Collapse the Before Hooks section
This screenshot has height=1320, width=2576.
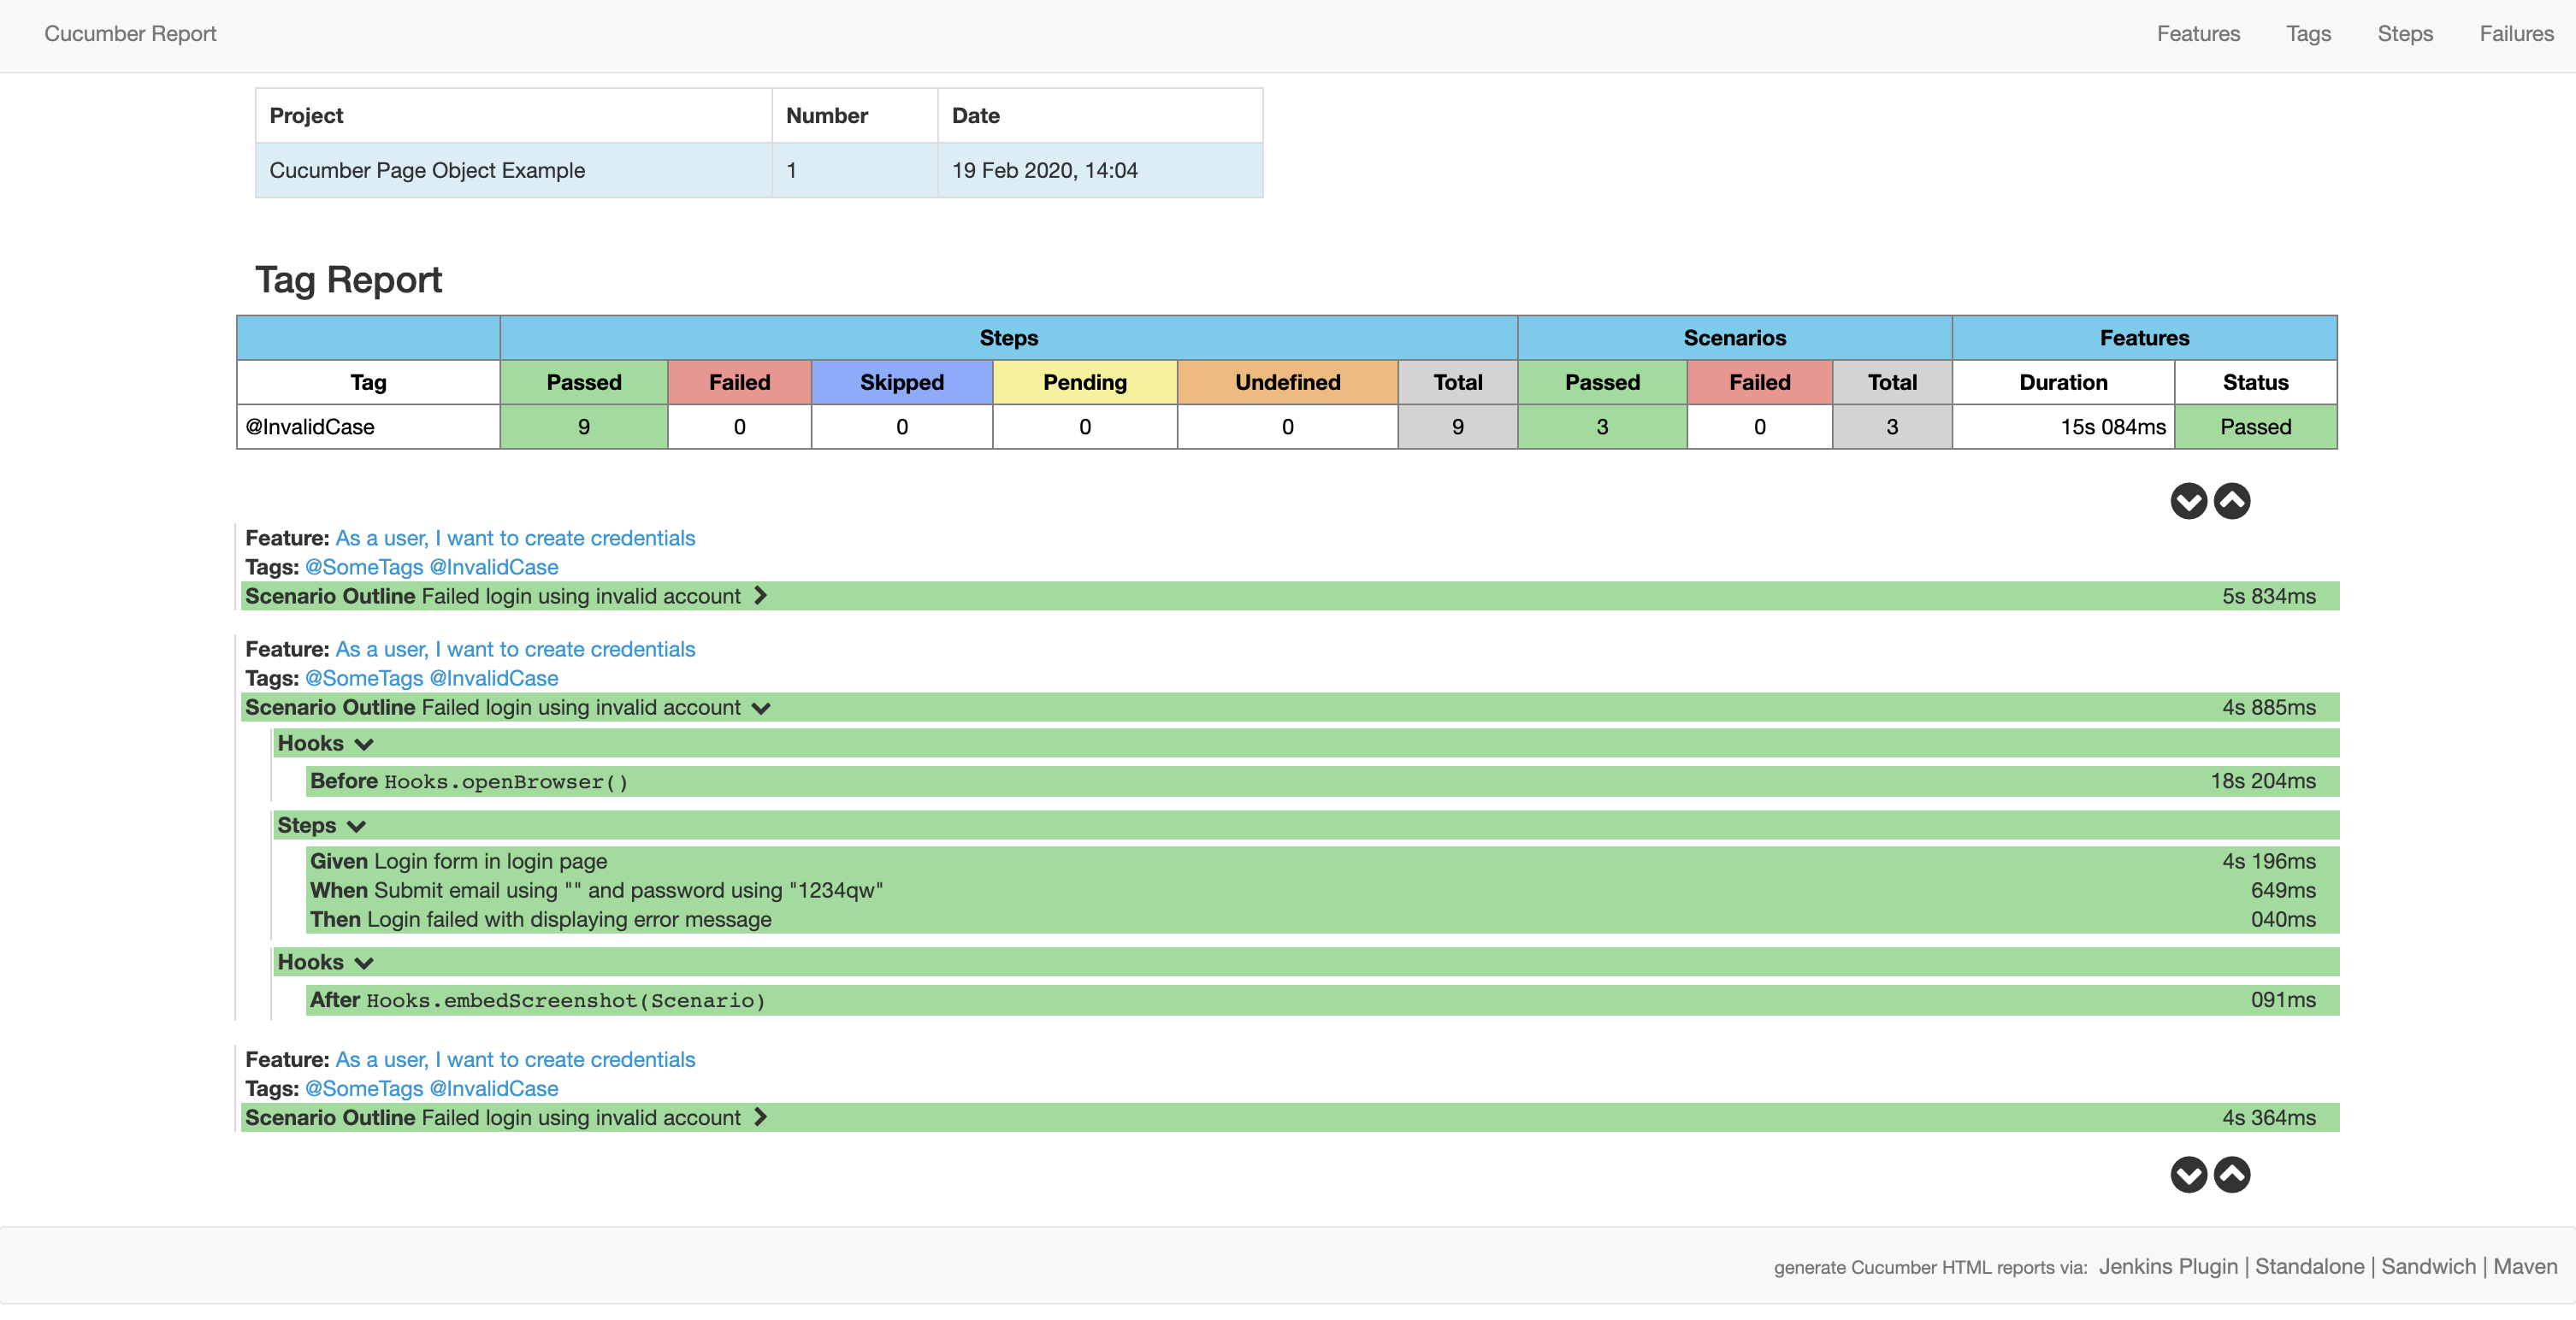click(x=364, y=744)
